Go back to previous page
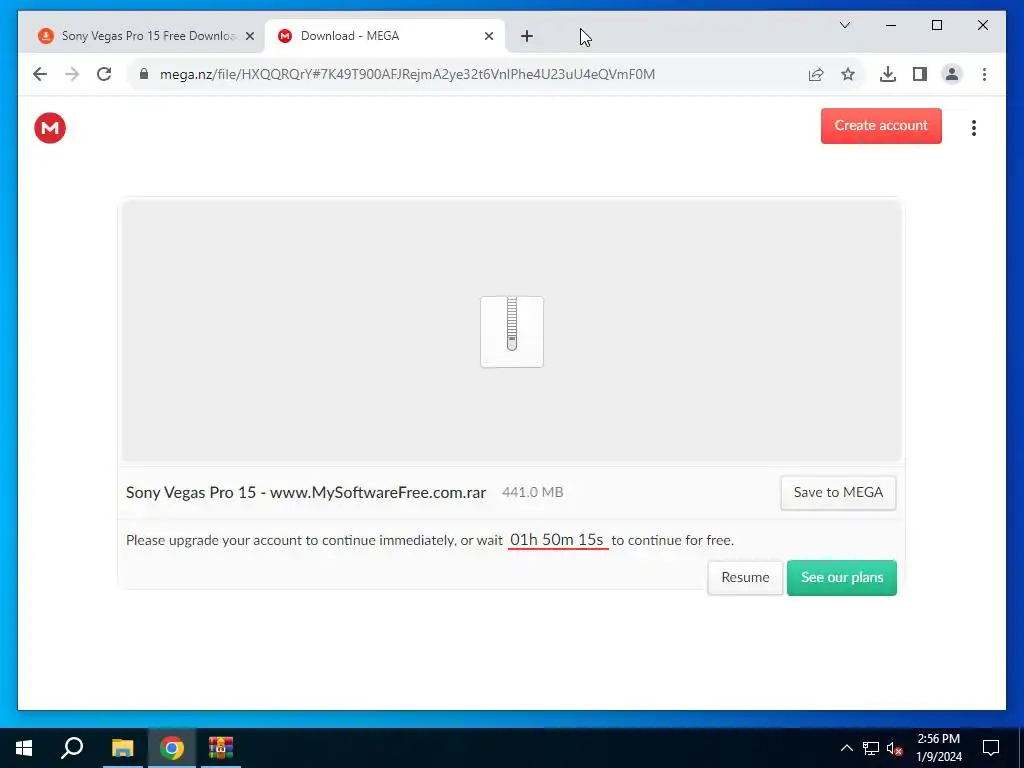This screenshot has width=1024, height=768. 40,74
